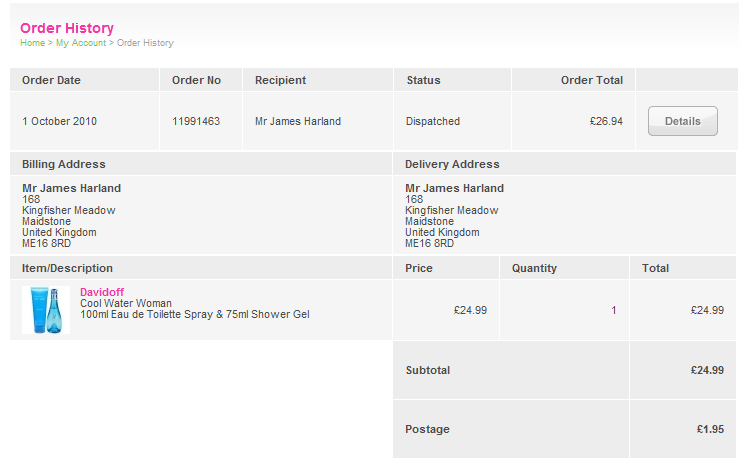
Task: Click the Cool Water product thumbnail
Action: click(x=46, y=309)
